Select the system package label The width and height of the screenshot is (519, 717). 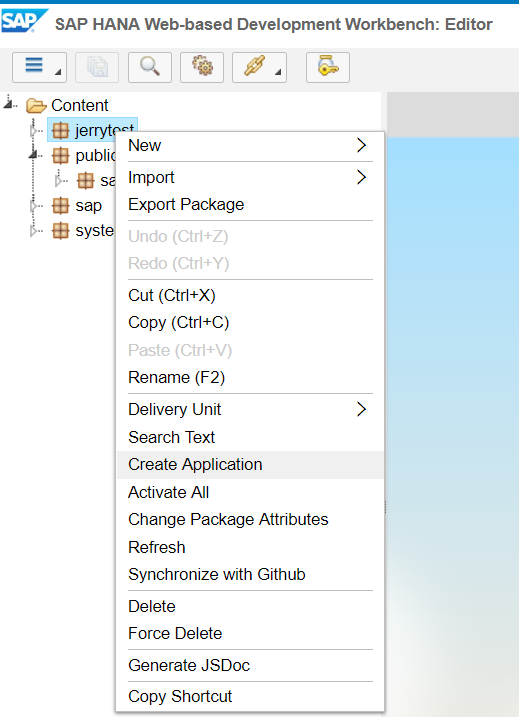tap(95, 230)
